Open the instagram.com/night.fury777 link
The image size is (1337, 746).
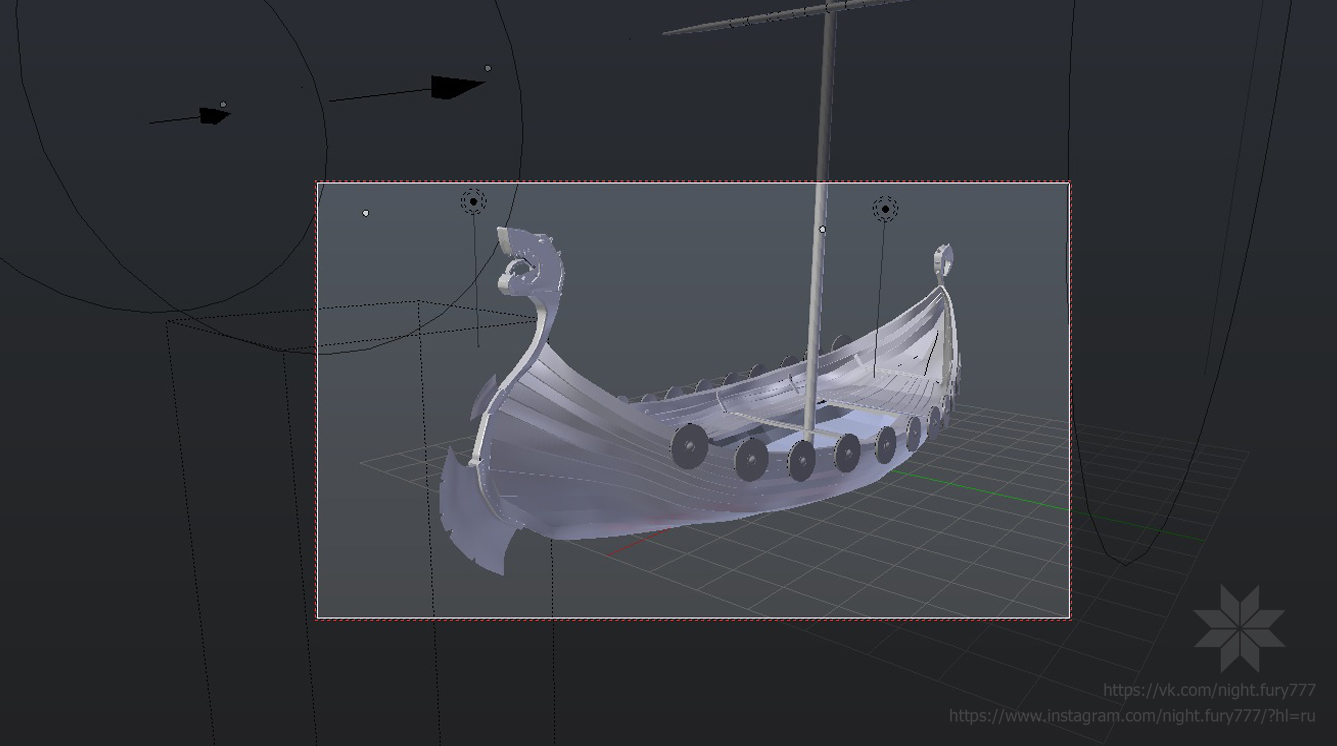pyautogui.click(x=1132, y=716)
